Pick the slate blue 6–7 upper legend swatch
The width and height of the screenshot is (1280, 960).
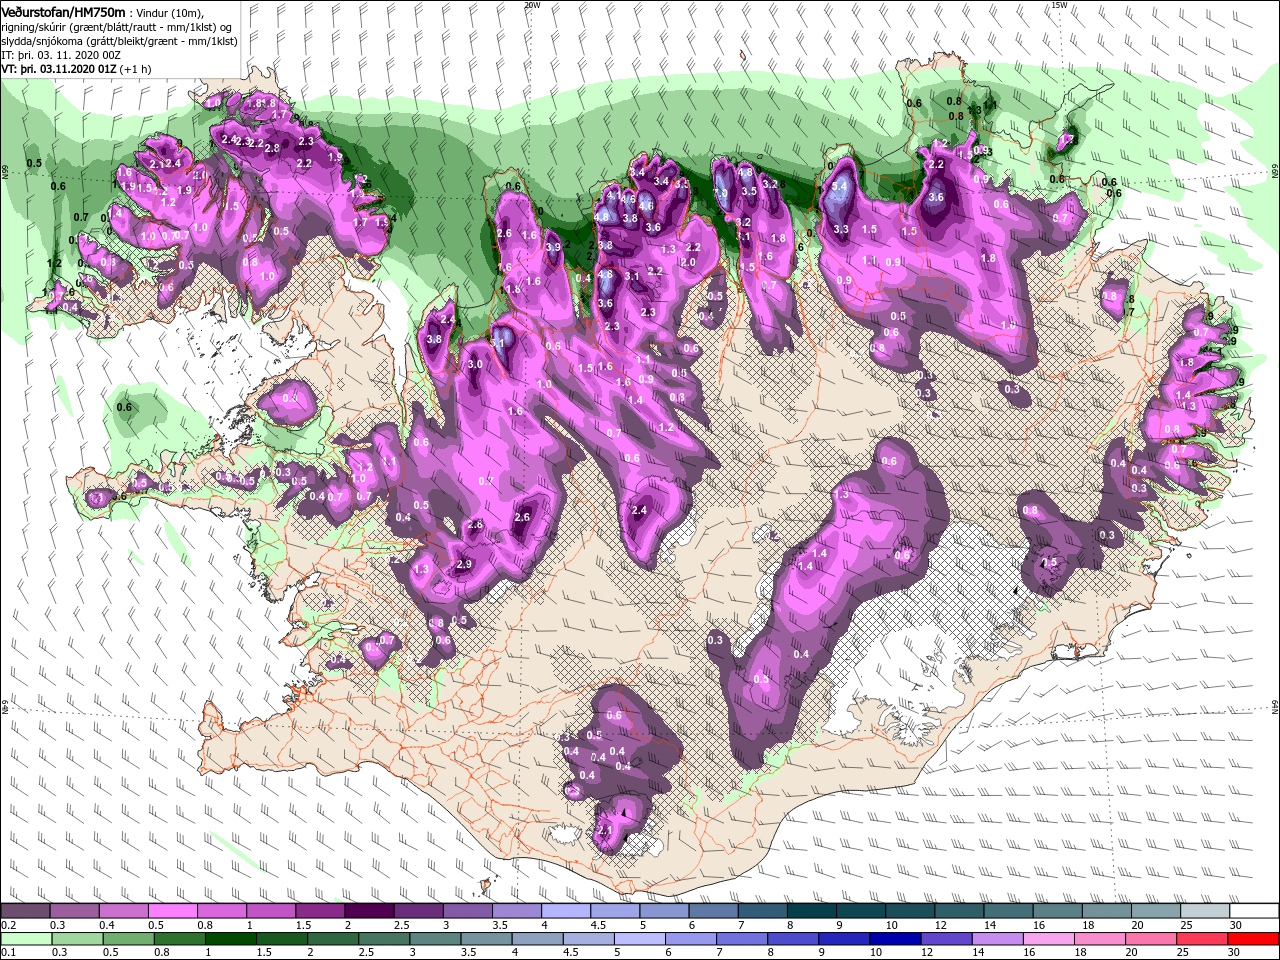coord(714,910)
